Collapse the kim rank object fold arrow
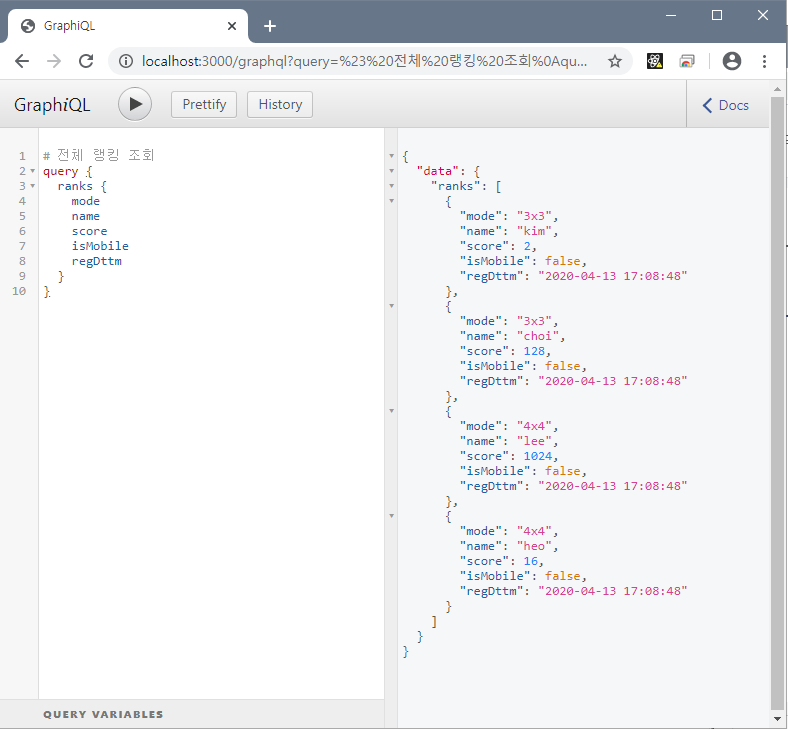The image size is (788, 729). tap(391, 201)
